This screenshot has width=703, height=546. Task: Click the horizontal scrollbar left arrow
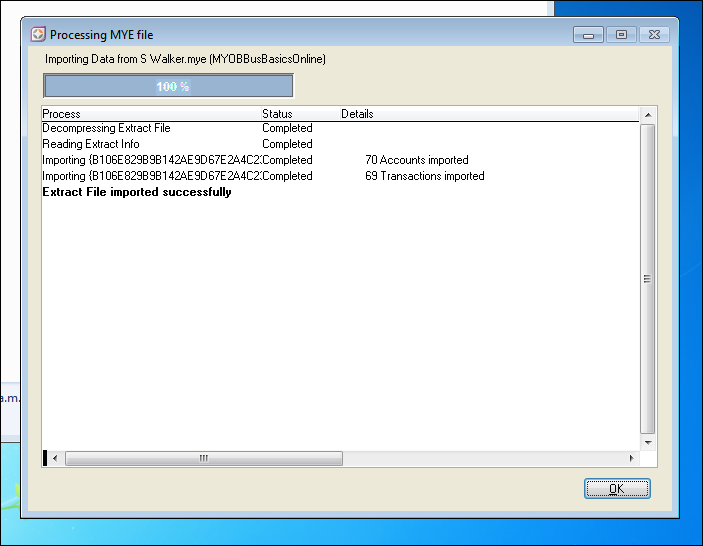click(x=54, y=458)
